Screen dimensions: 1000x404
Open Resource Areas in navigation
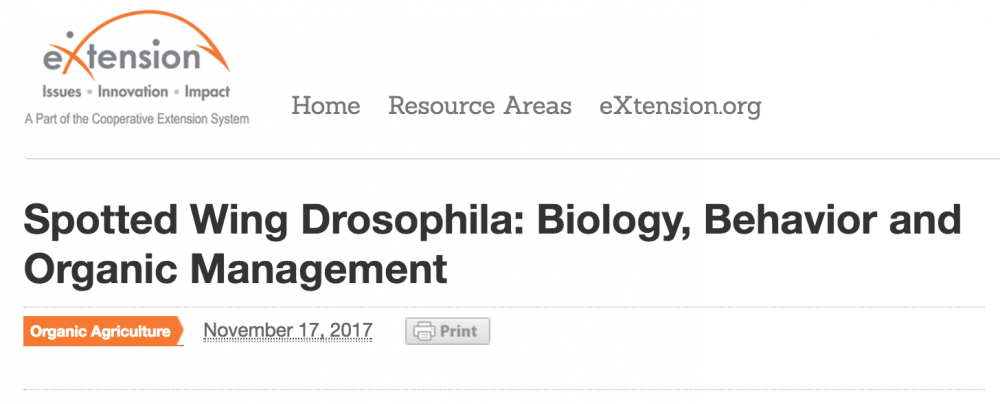coord(480,106)
